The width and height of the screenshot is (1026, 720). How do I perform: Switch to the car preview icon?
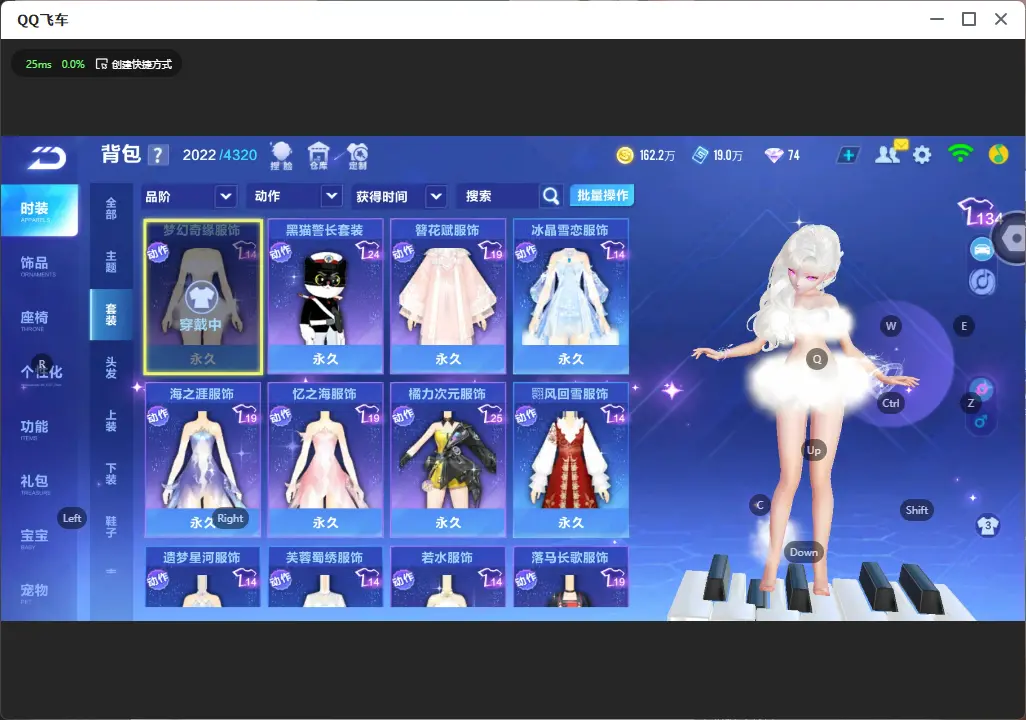[982, 249]
